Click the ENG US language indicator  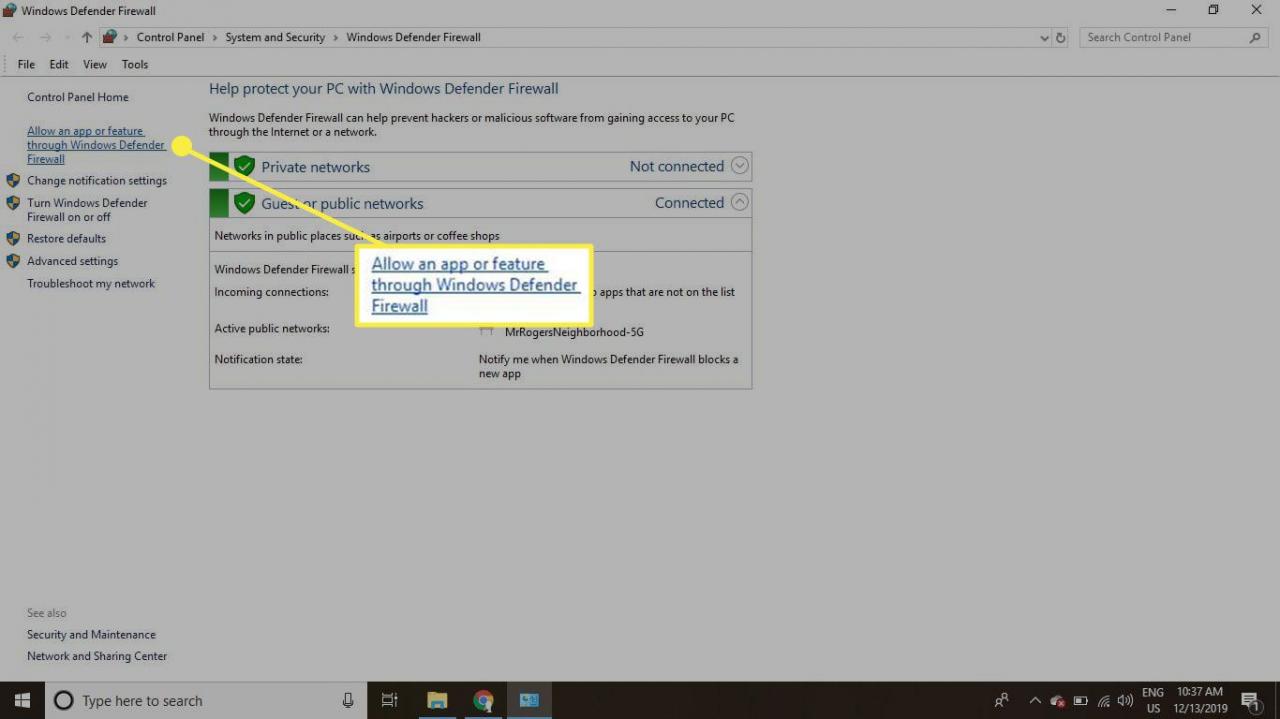(1153, 700)
